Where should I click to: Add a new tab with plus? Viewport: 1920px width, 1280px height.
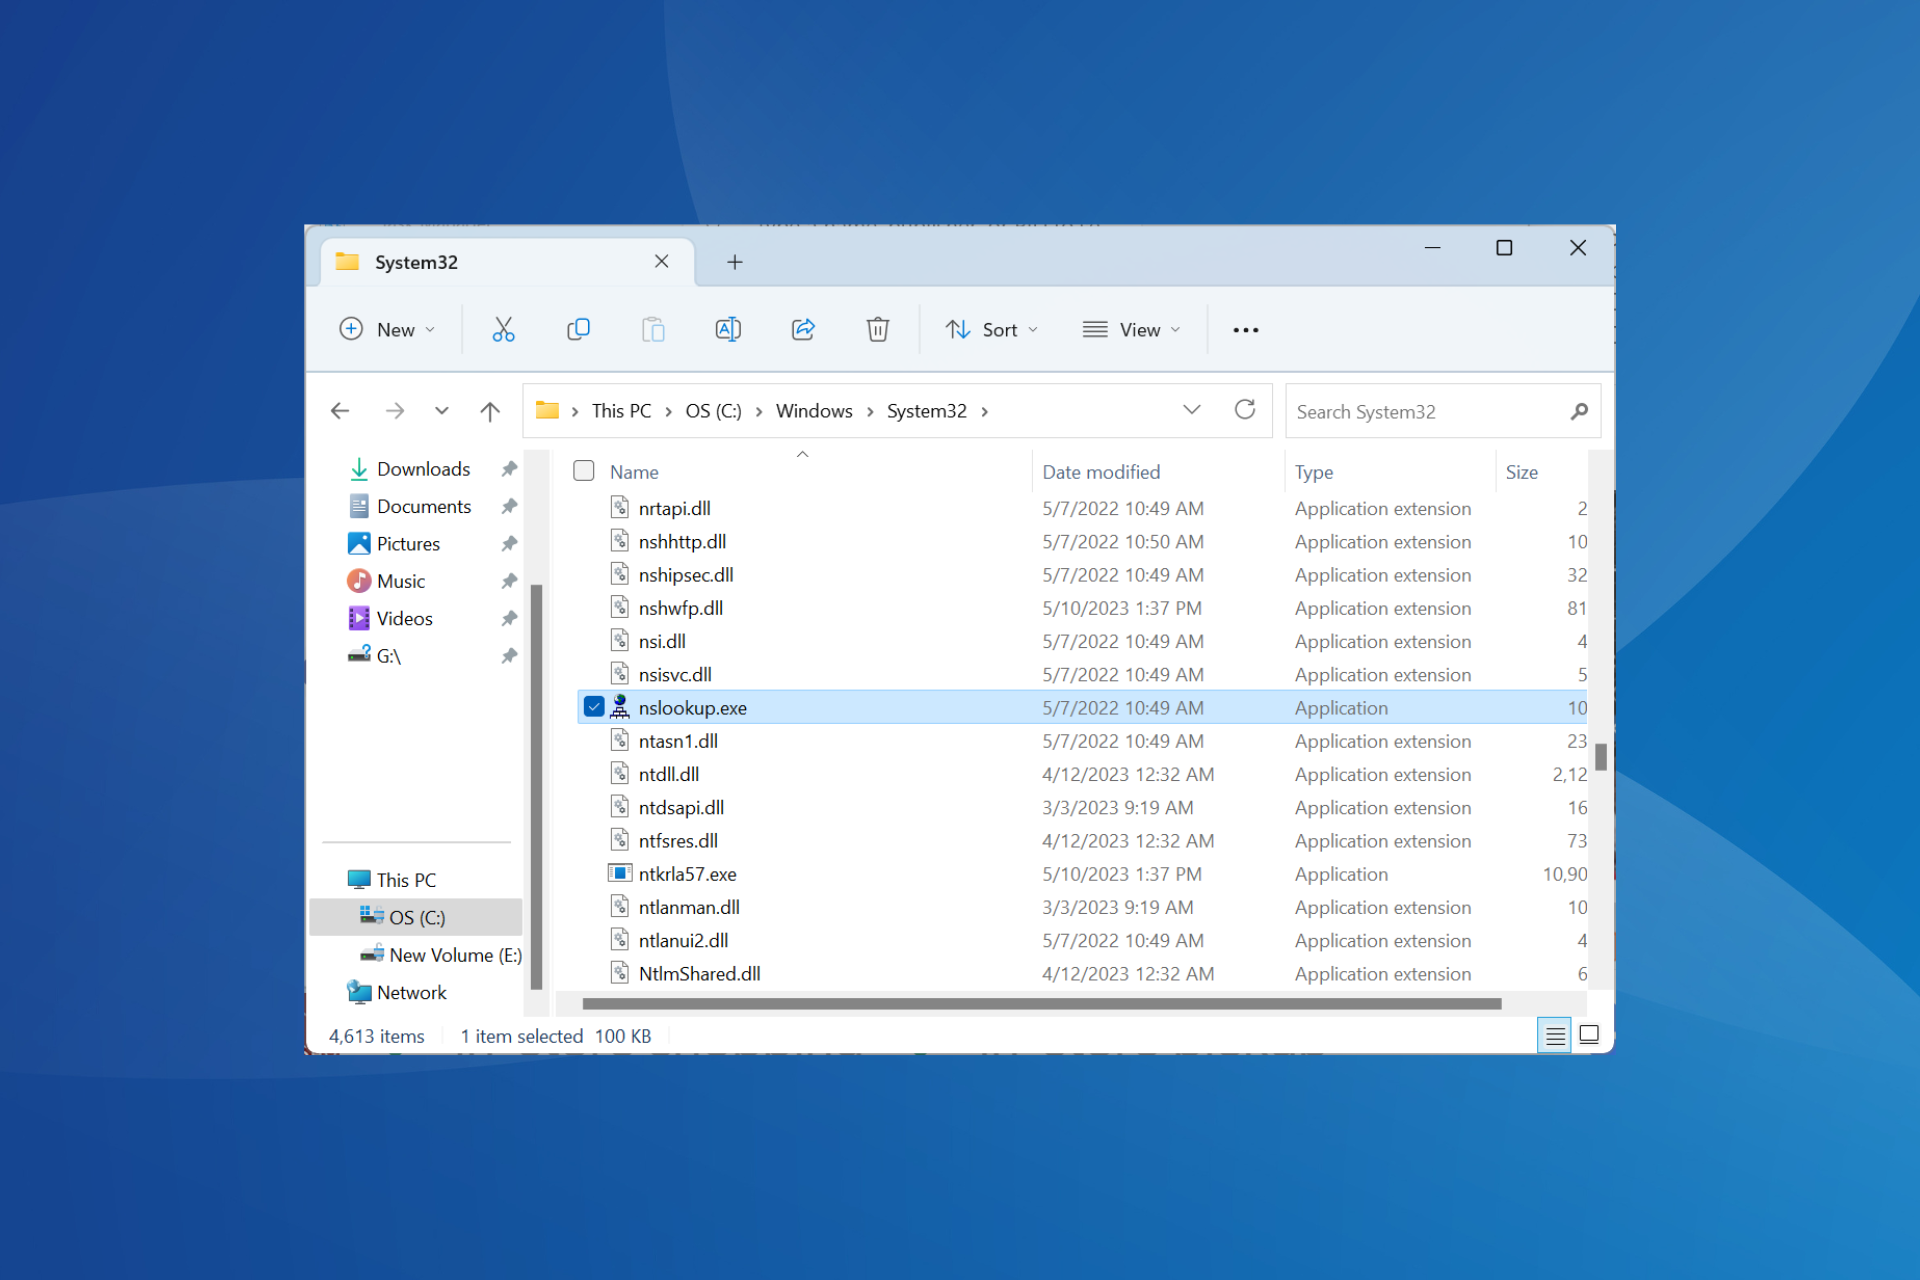735,262
